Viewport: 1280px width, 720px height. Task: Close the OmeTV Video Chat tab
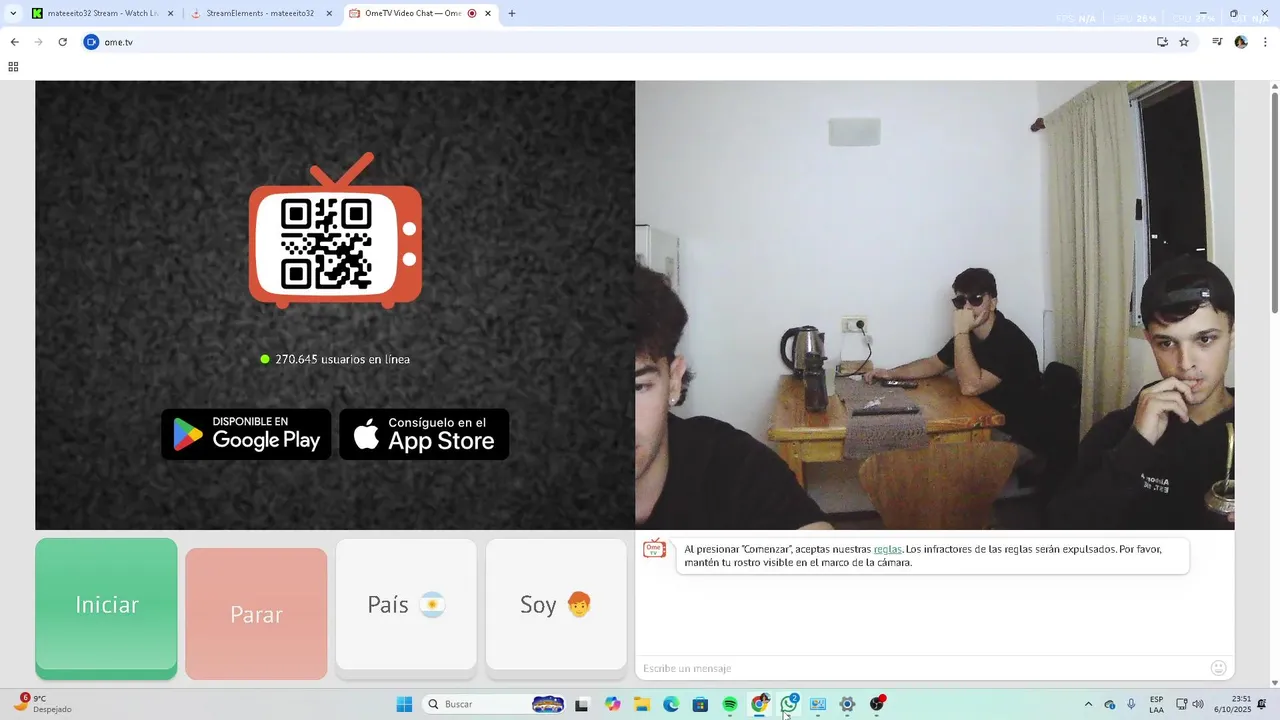(x=487, y=14)
